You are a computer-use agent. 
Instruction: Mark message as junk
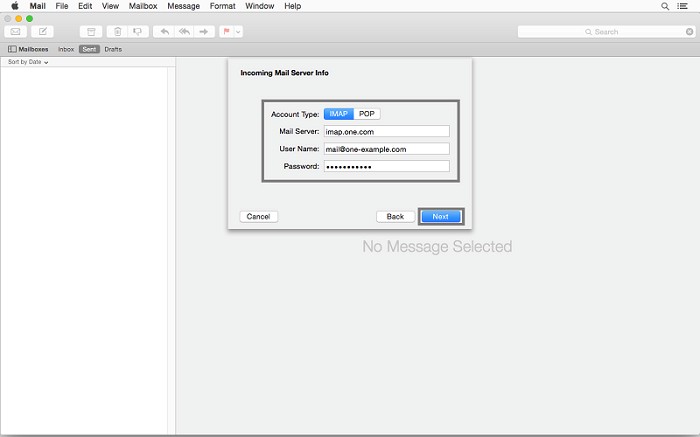coord(138,32)
